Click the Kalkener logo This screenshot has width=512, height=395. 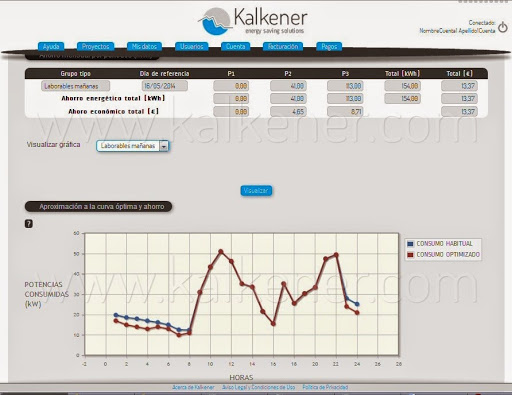253,21
